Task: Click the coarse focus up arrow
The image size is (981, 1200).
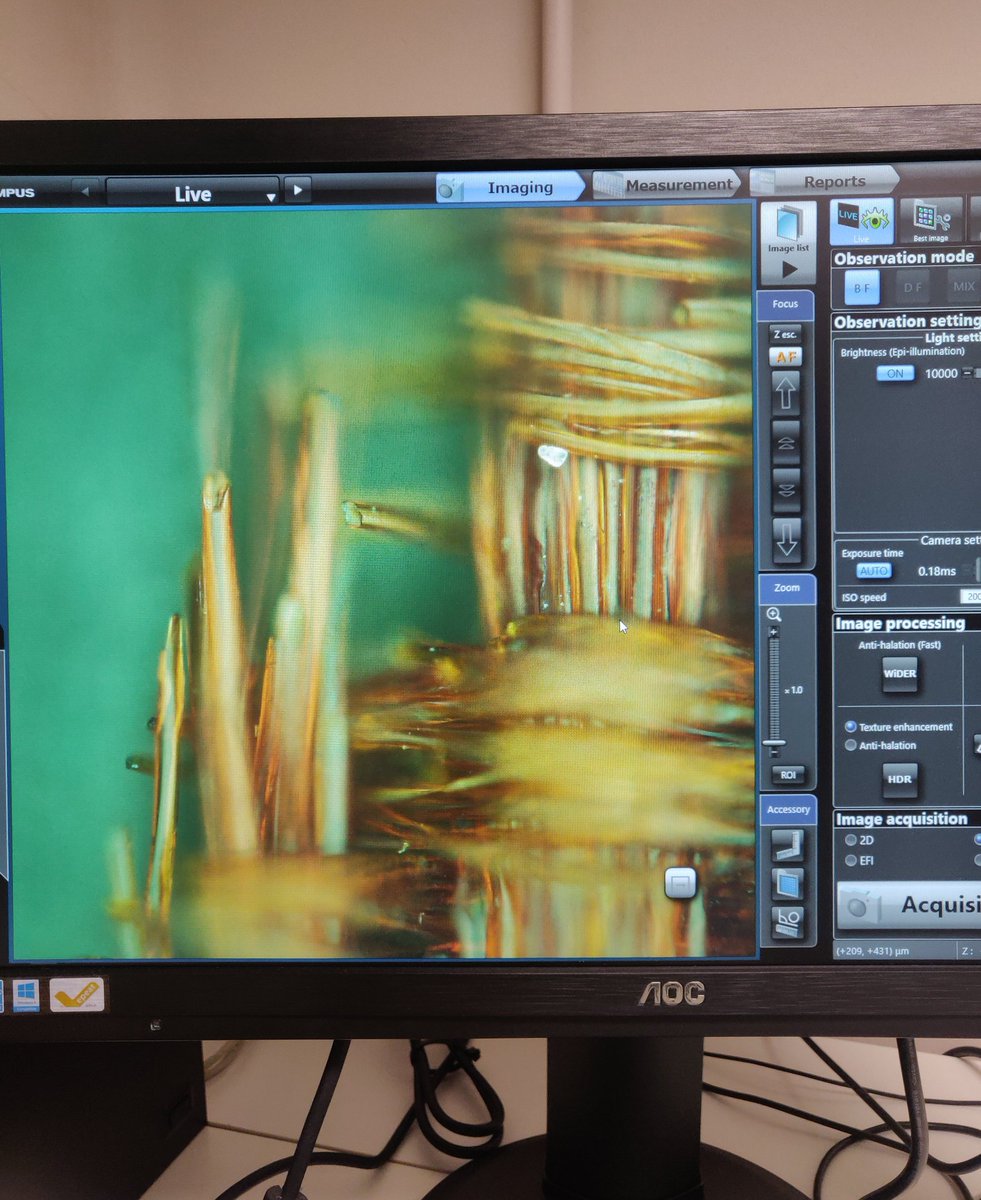Action: click(x=787, y=391)
